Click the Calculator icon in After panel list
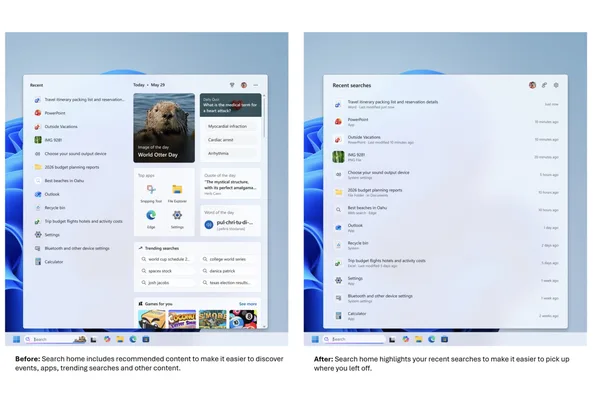This screenshot has height=400, width=600. [338, 316]
